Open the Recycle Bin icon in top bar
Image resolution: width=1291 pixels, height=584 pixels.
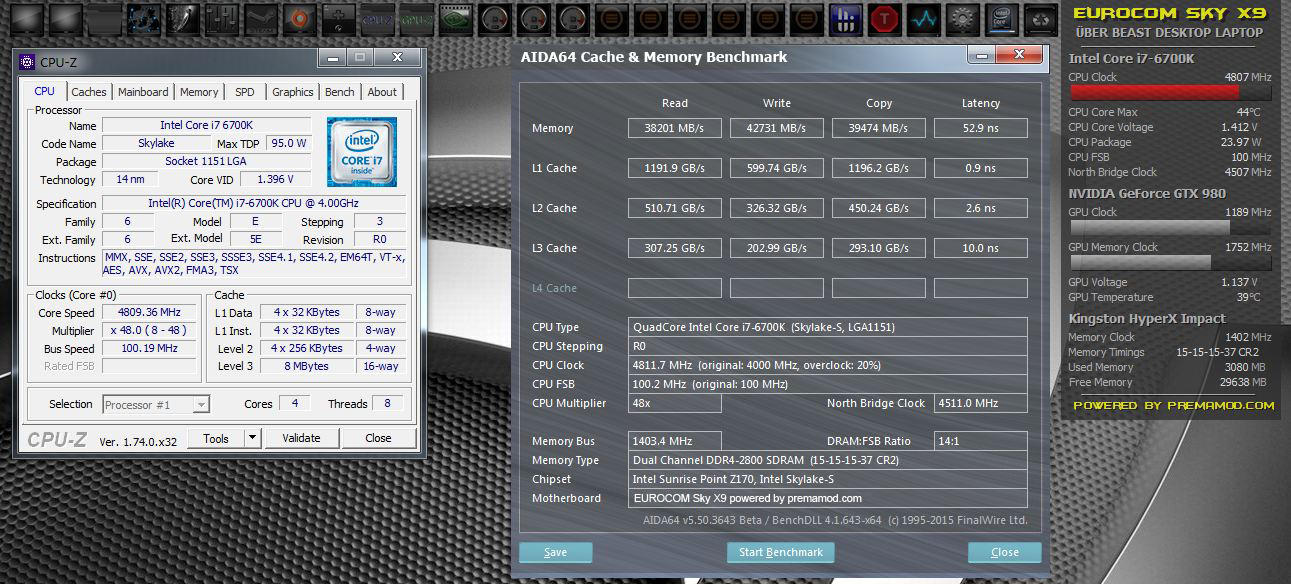pyautogui.click(x=1040, y=17)
